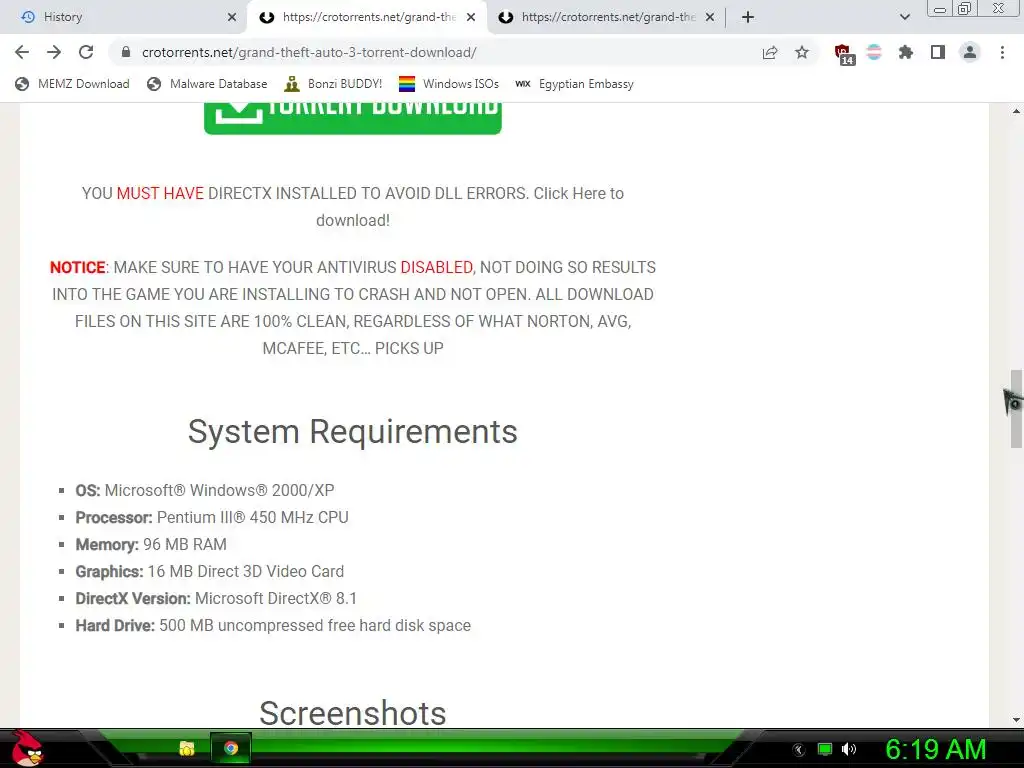Go back to the previous page
The width and height of the screenshot is (1024, 768).
coord(22,52)
